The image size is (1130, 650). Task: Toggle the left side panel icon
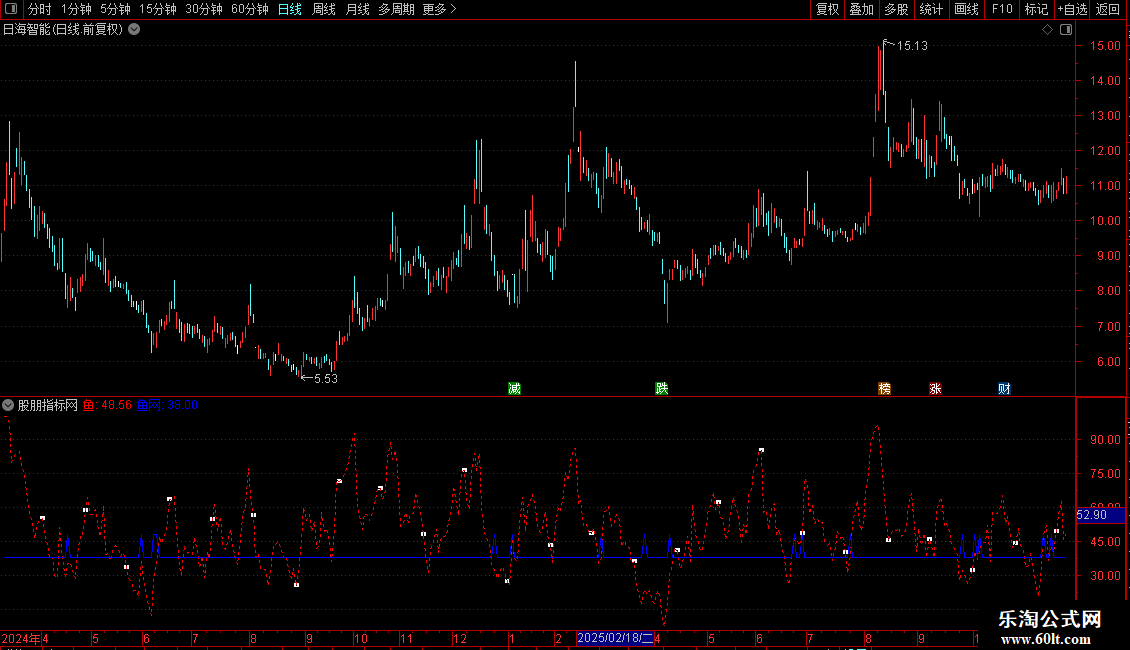click(11, 9)
